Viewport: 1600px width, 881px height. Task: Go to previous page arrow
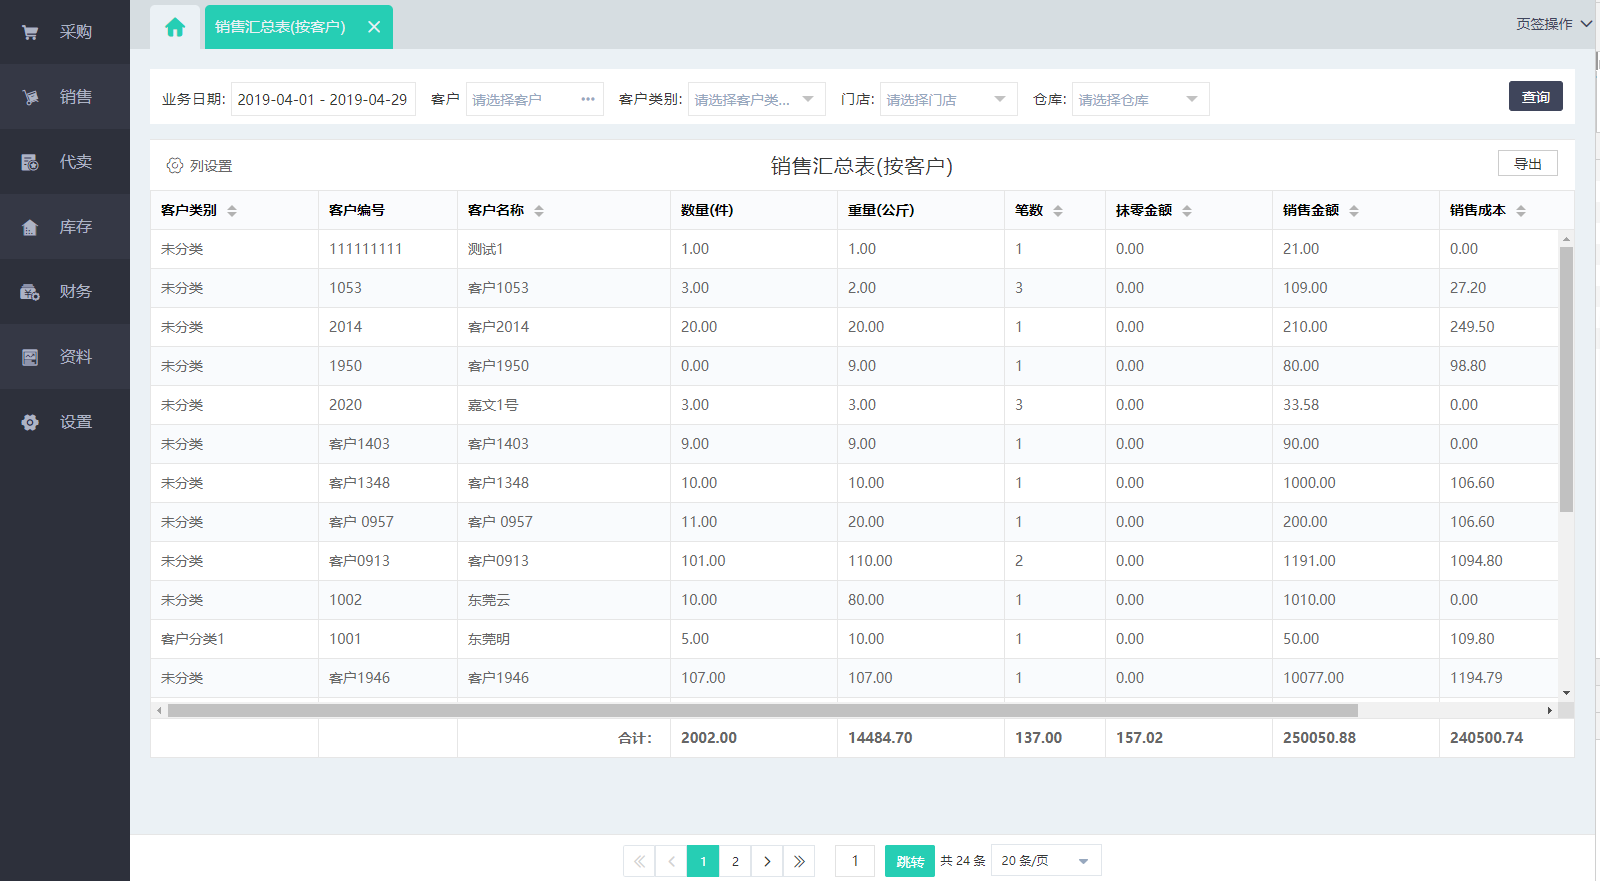[671, 861]
